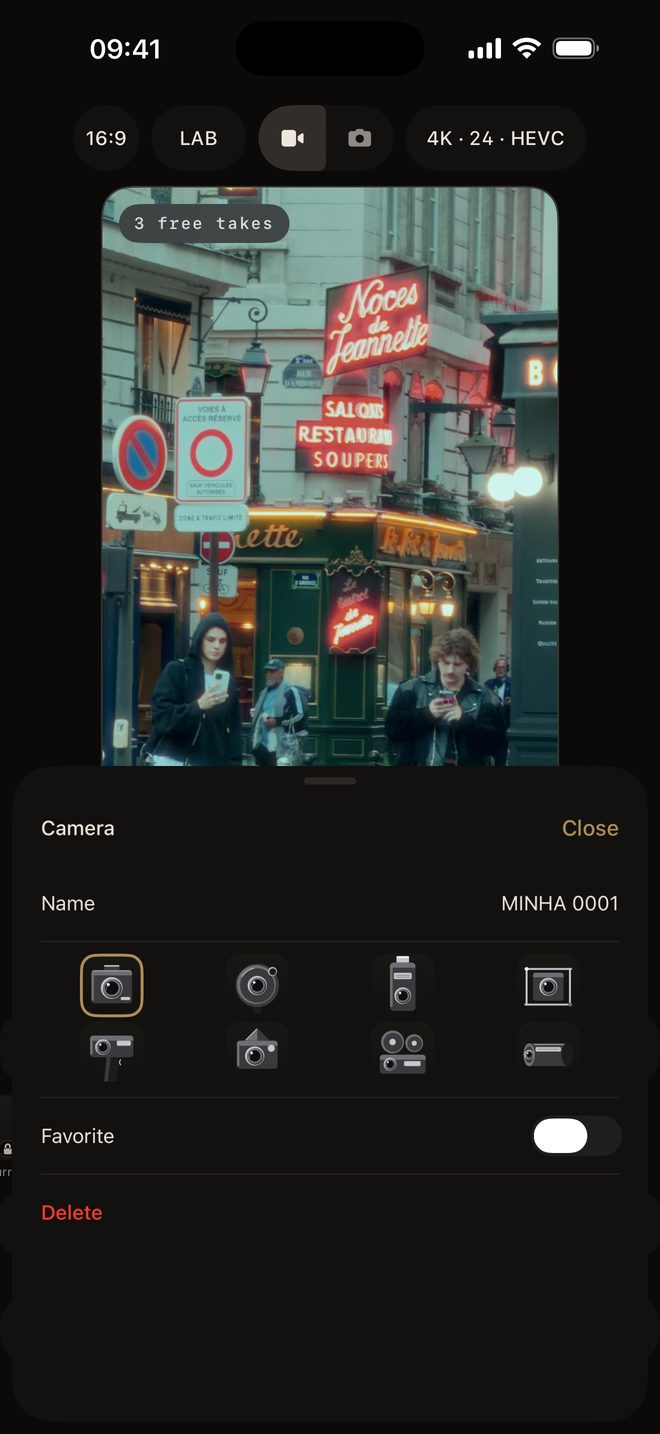This screenshot has width=660, height=1434.
Task: Close the Camera panel
Action: pos(590,828)
